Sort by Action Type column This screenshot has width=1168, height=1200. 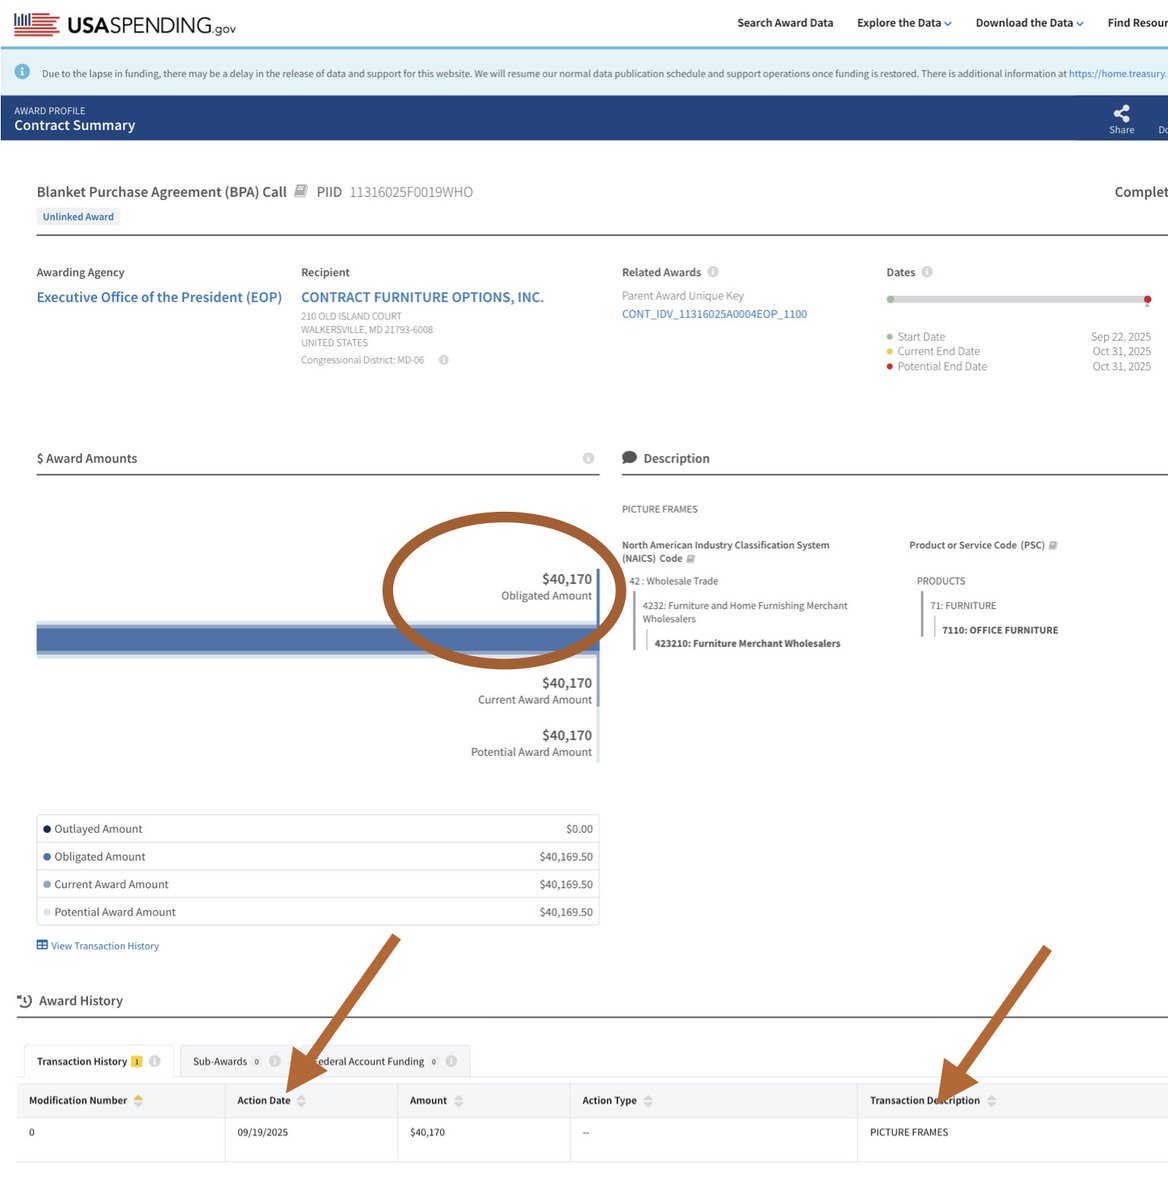click(x=648, y=1100)
